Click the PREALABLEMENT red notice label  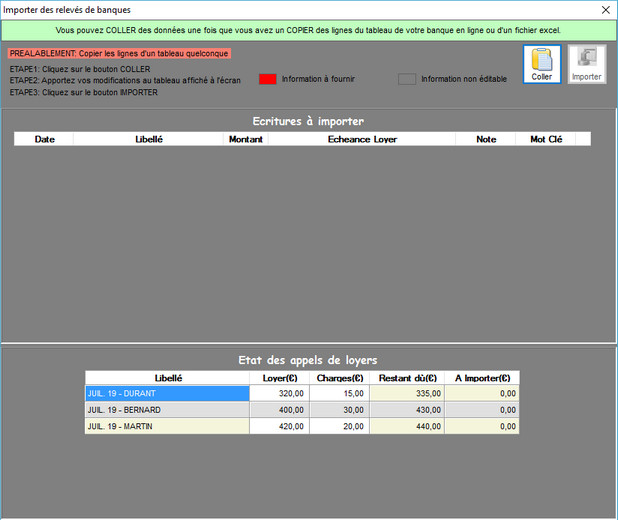[119, 53]
